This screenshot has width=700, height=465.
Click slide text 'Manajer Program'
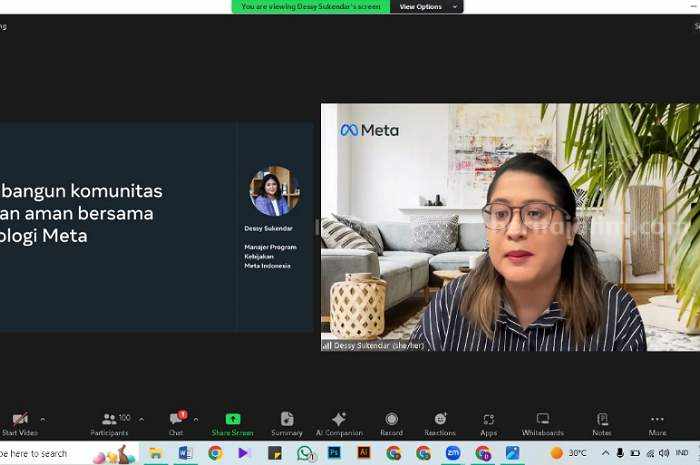coord(270,247)
